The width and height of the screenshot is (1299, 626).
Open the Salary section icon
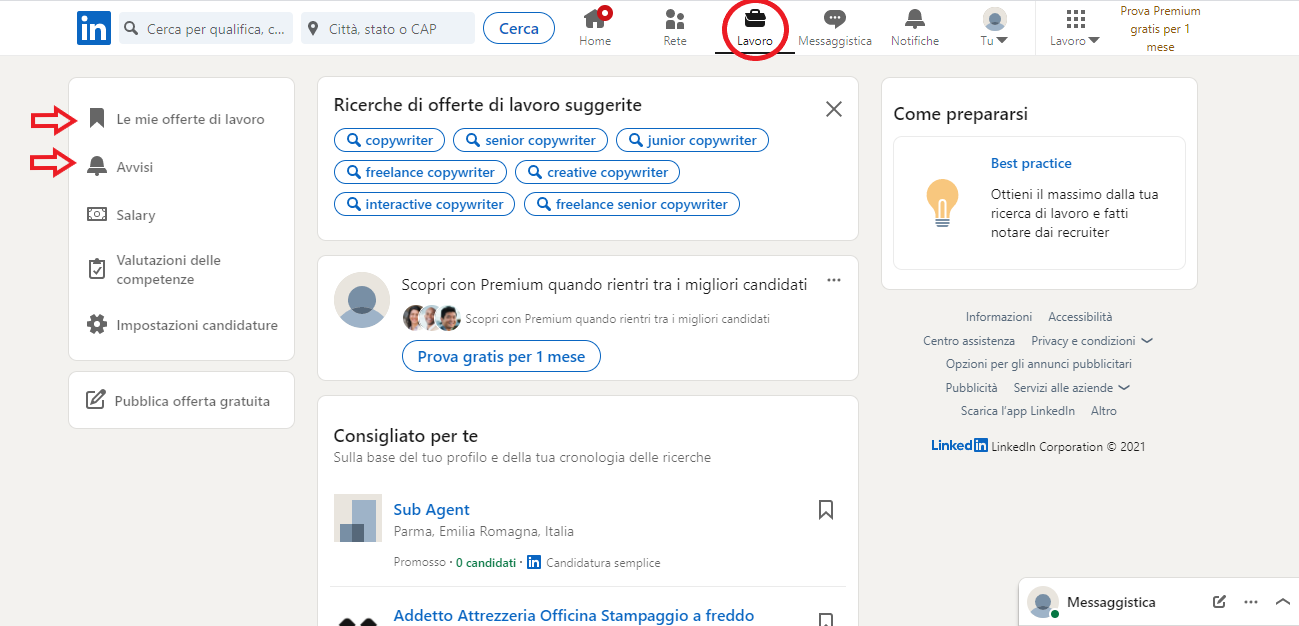coord(95,214)
